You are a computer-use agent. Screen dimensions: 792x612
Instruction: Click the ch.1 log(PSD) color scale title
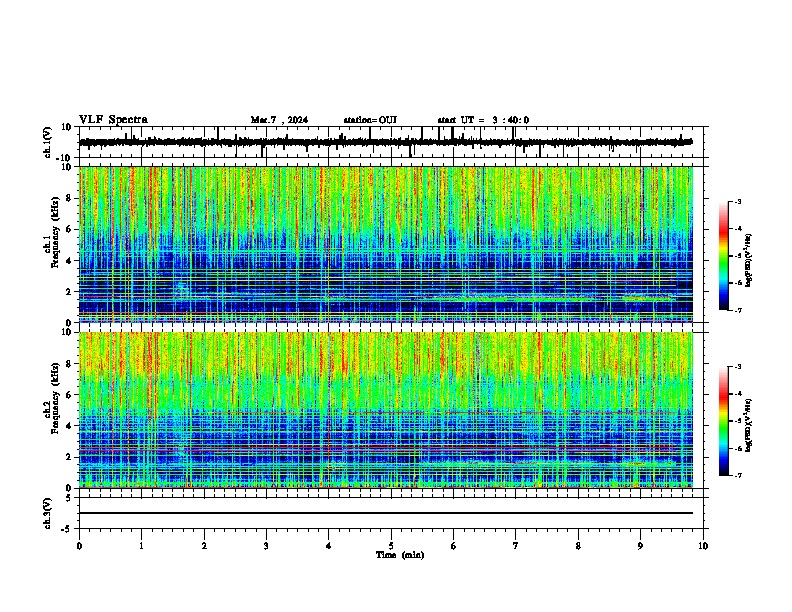point(749,260)
